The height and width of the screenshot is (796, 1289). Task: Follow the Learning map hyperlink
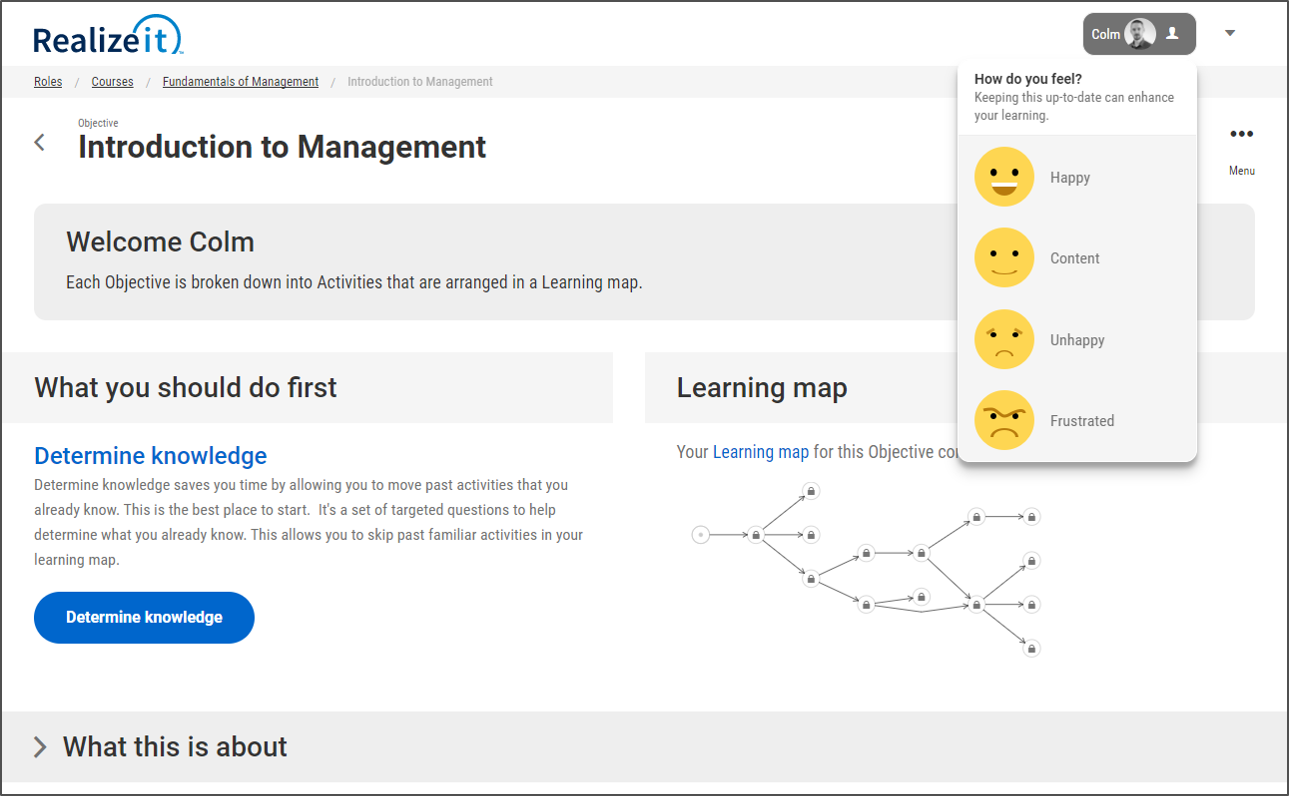[x=760, y=452]
